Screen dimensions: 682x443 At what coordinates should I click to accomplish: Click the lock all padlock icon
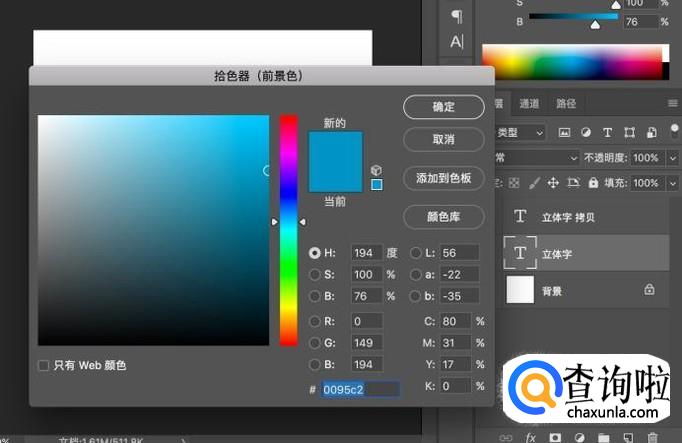(593, 183)
